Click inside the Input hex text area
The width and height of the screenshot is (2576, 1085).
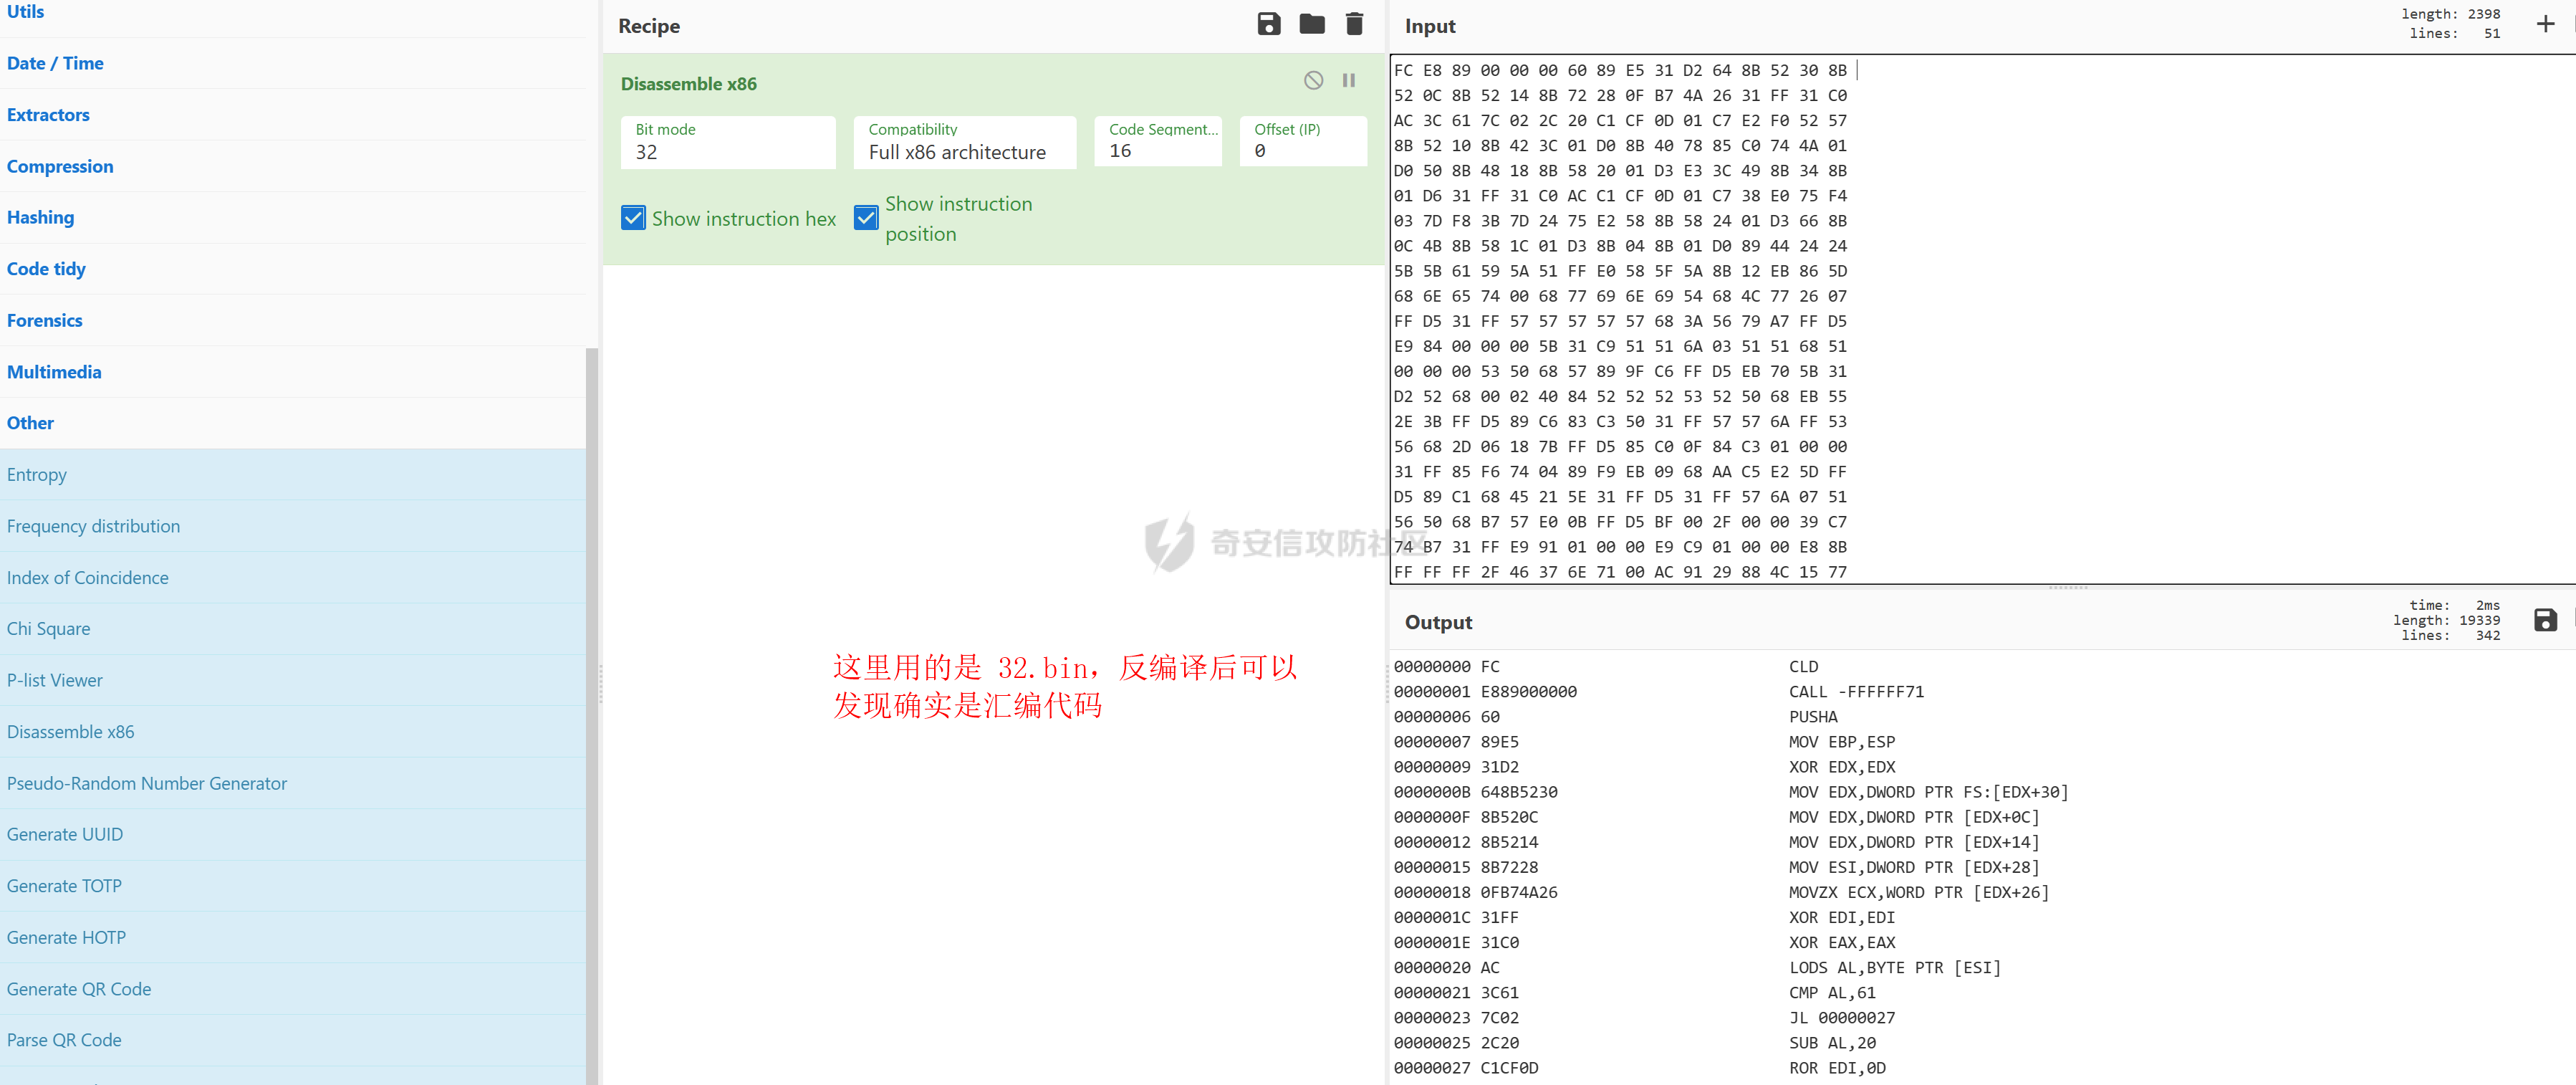point(1982,320)
